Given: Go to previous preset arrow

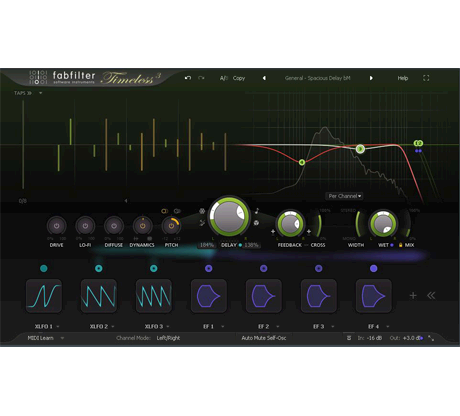Looking at the screenshot, I should point(264,78).
